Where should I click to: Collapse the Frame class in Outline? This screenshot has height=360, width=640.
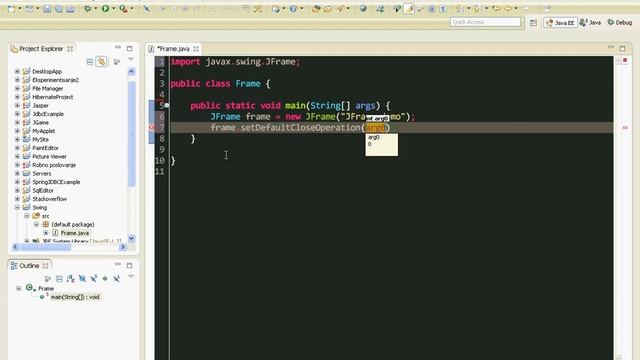click(18, 288)
